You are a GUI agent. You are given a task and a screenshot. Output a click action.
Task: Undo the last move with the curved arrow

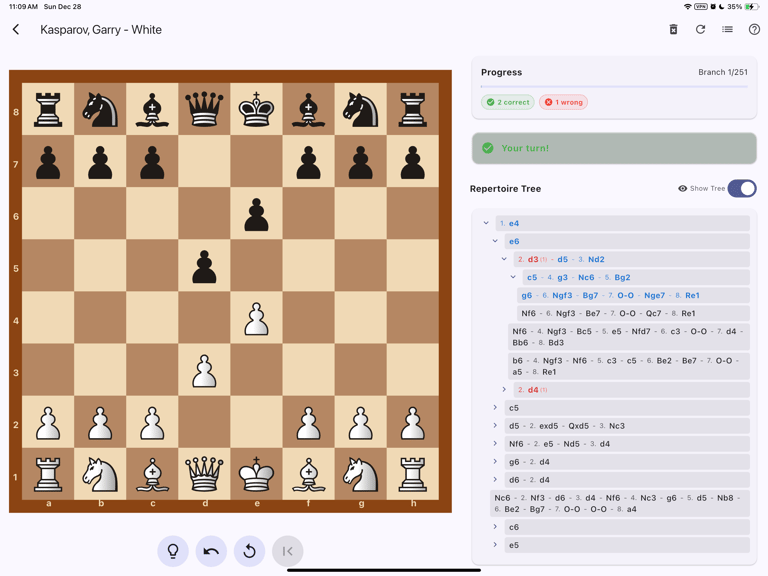click(x=211, y=551)
